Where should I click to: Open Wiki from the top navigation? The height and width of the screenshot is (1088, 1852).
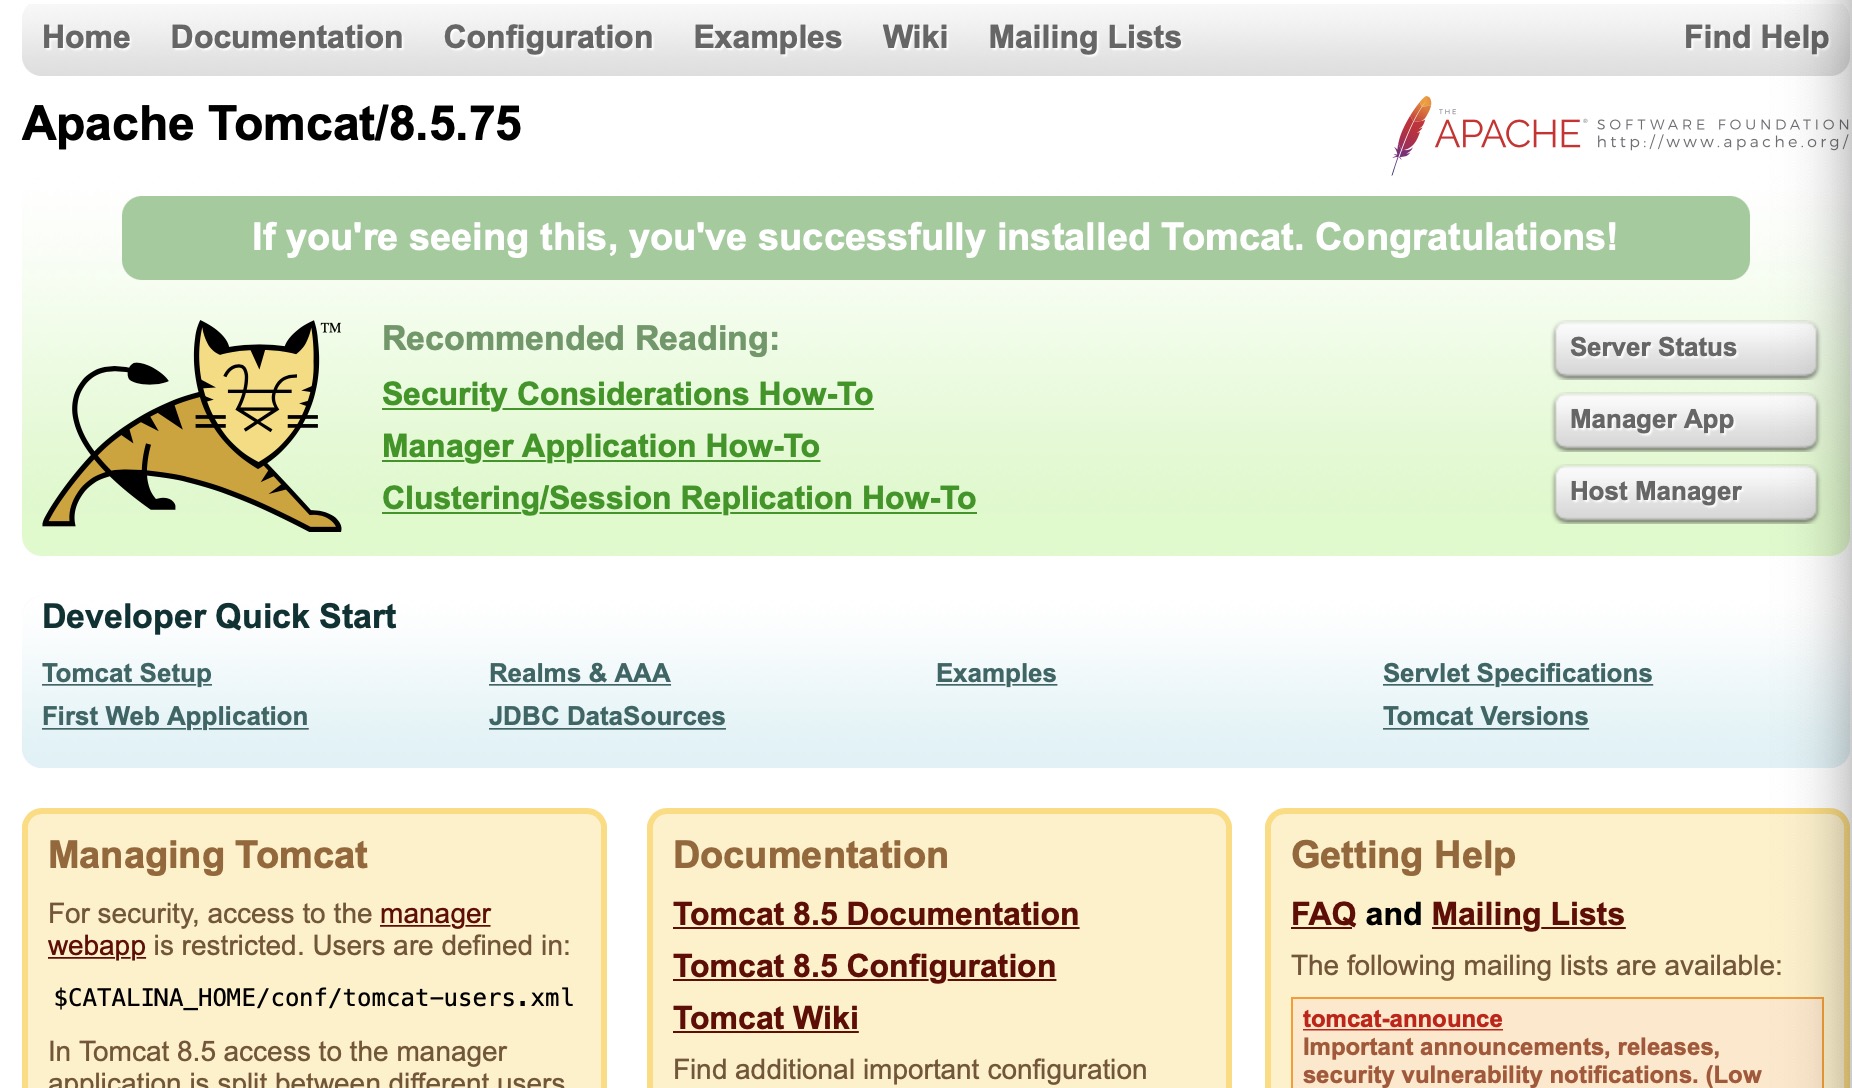coord(915,37)
